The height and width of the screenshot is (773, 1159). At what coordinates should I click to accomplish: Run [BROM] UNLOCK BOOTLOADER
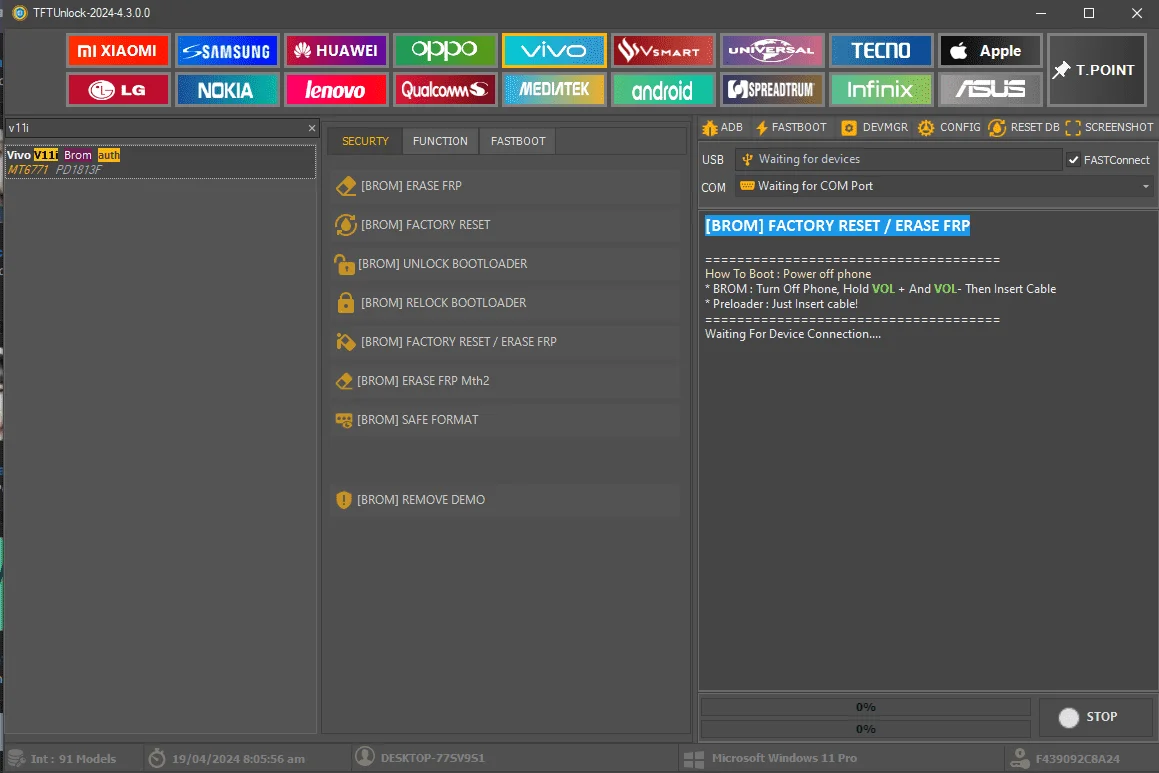[x=505, y=264]
